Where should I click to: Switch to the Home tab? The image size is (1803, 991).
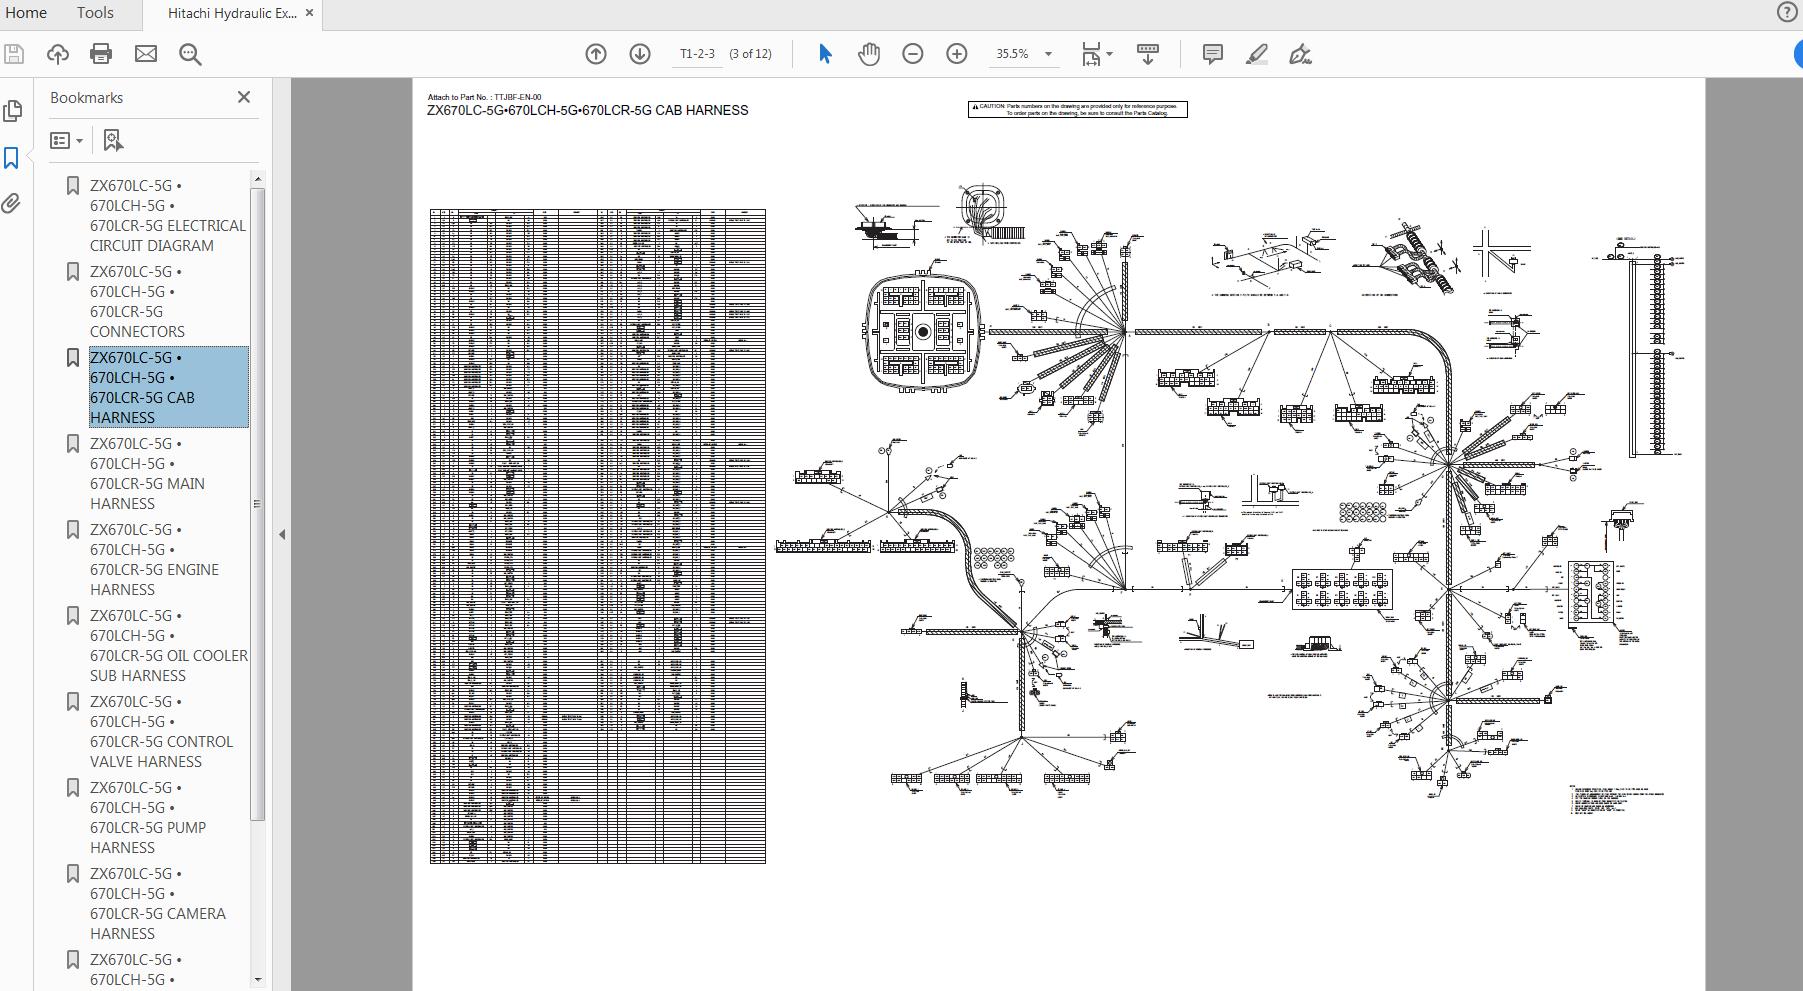tap(26, 13)
